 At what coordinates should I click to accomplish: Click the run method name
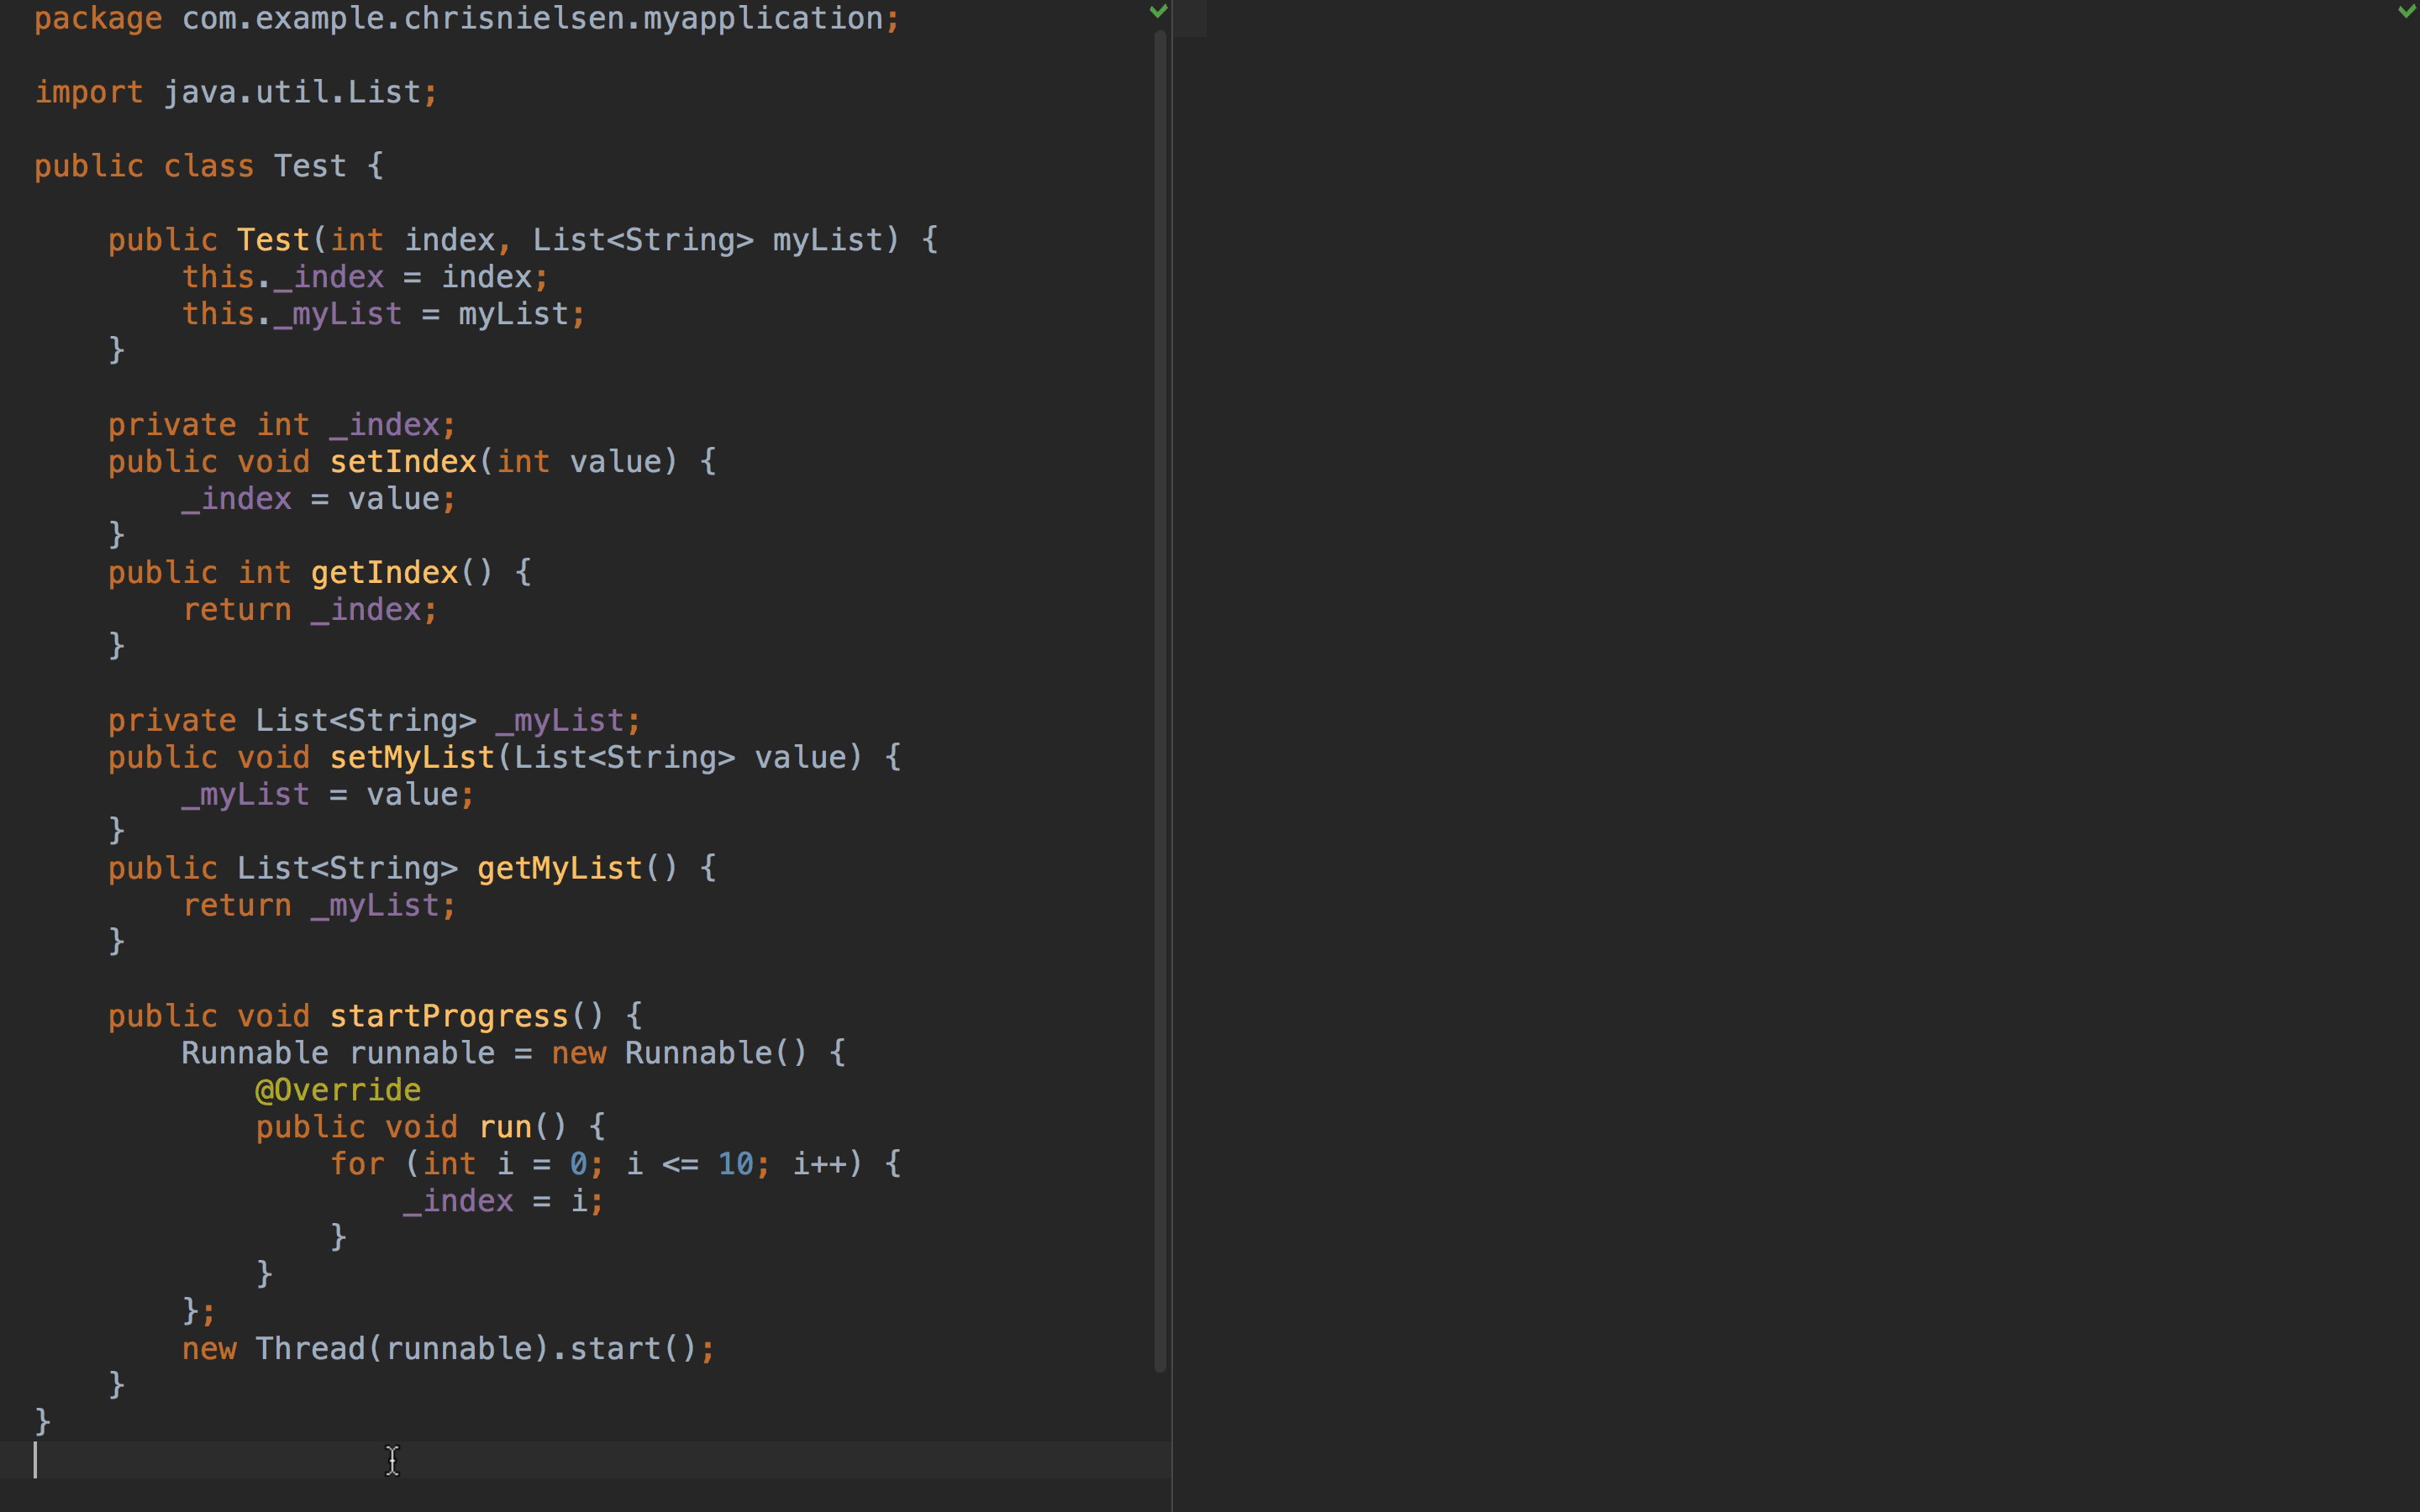(x=505, y=1128)
